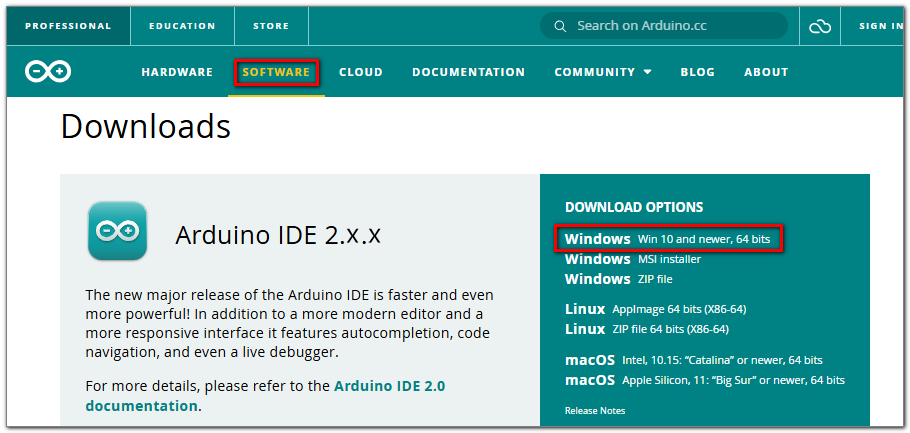Click the Sign In link
This screenshot has height=433, width=910.
[x=881, y=26]
